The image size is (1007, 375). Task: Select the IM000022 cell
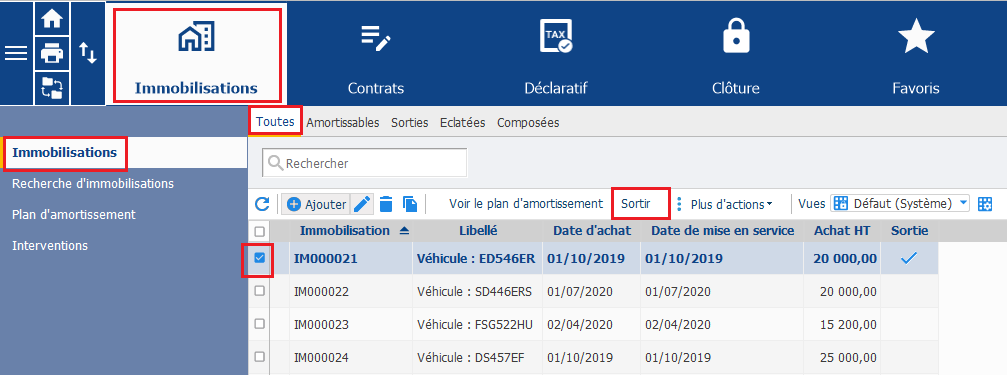point(351,292)
